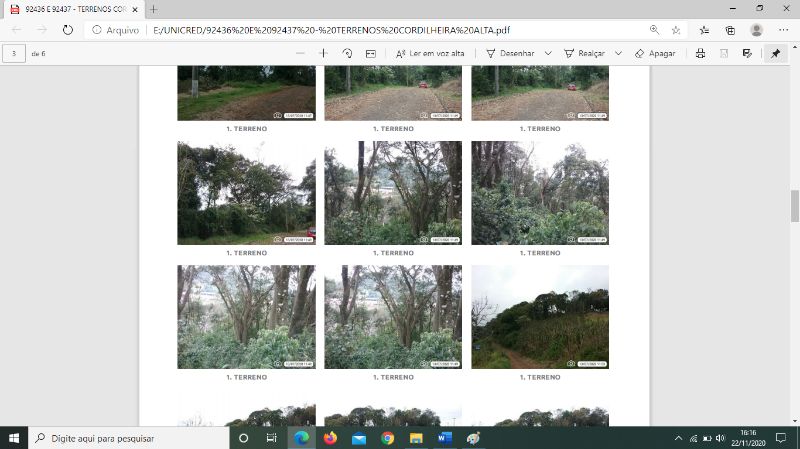Open File Explorer from taskbar

pos(416,438)
